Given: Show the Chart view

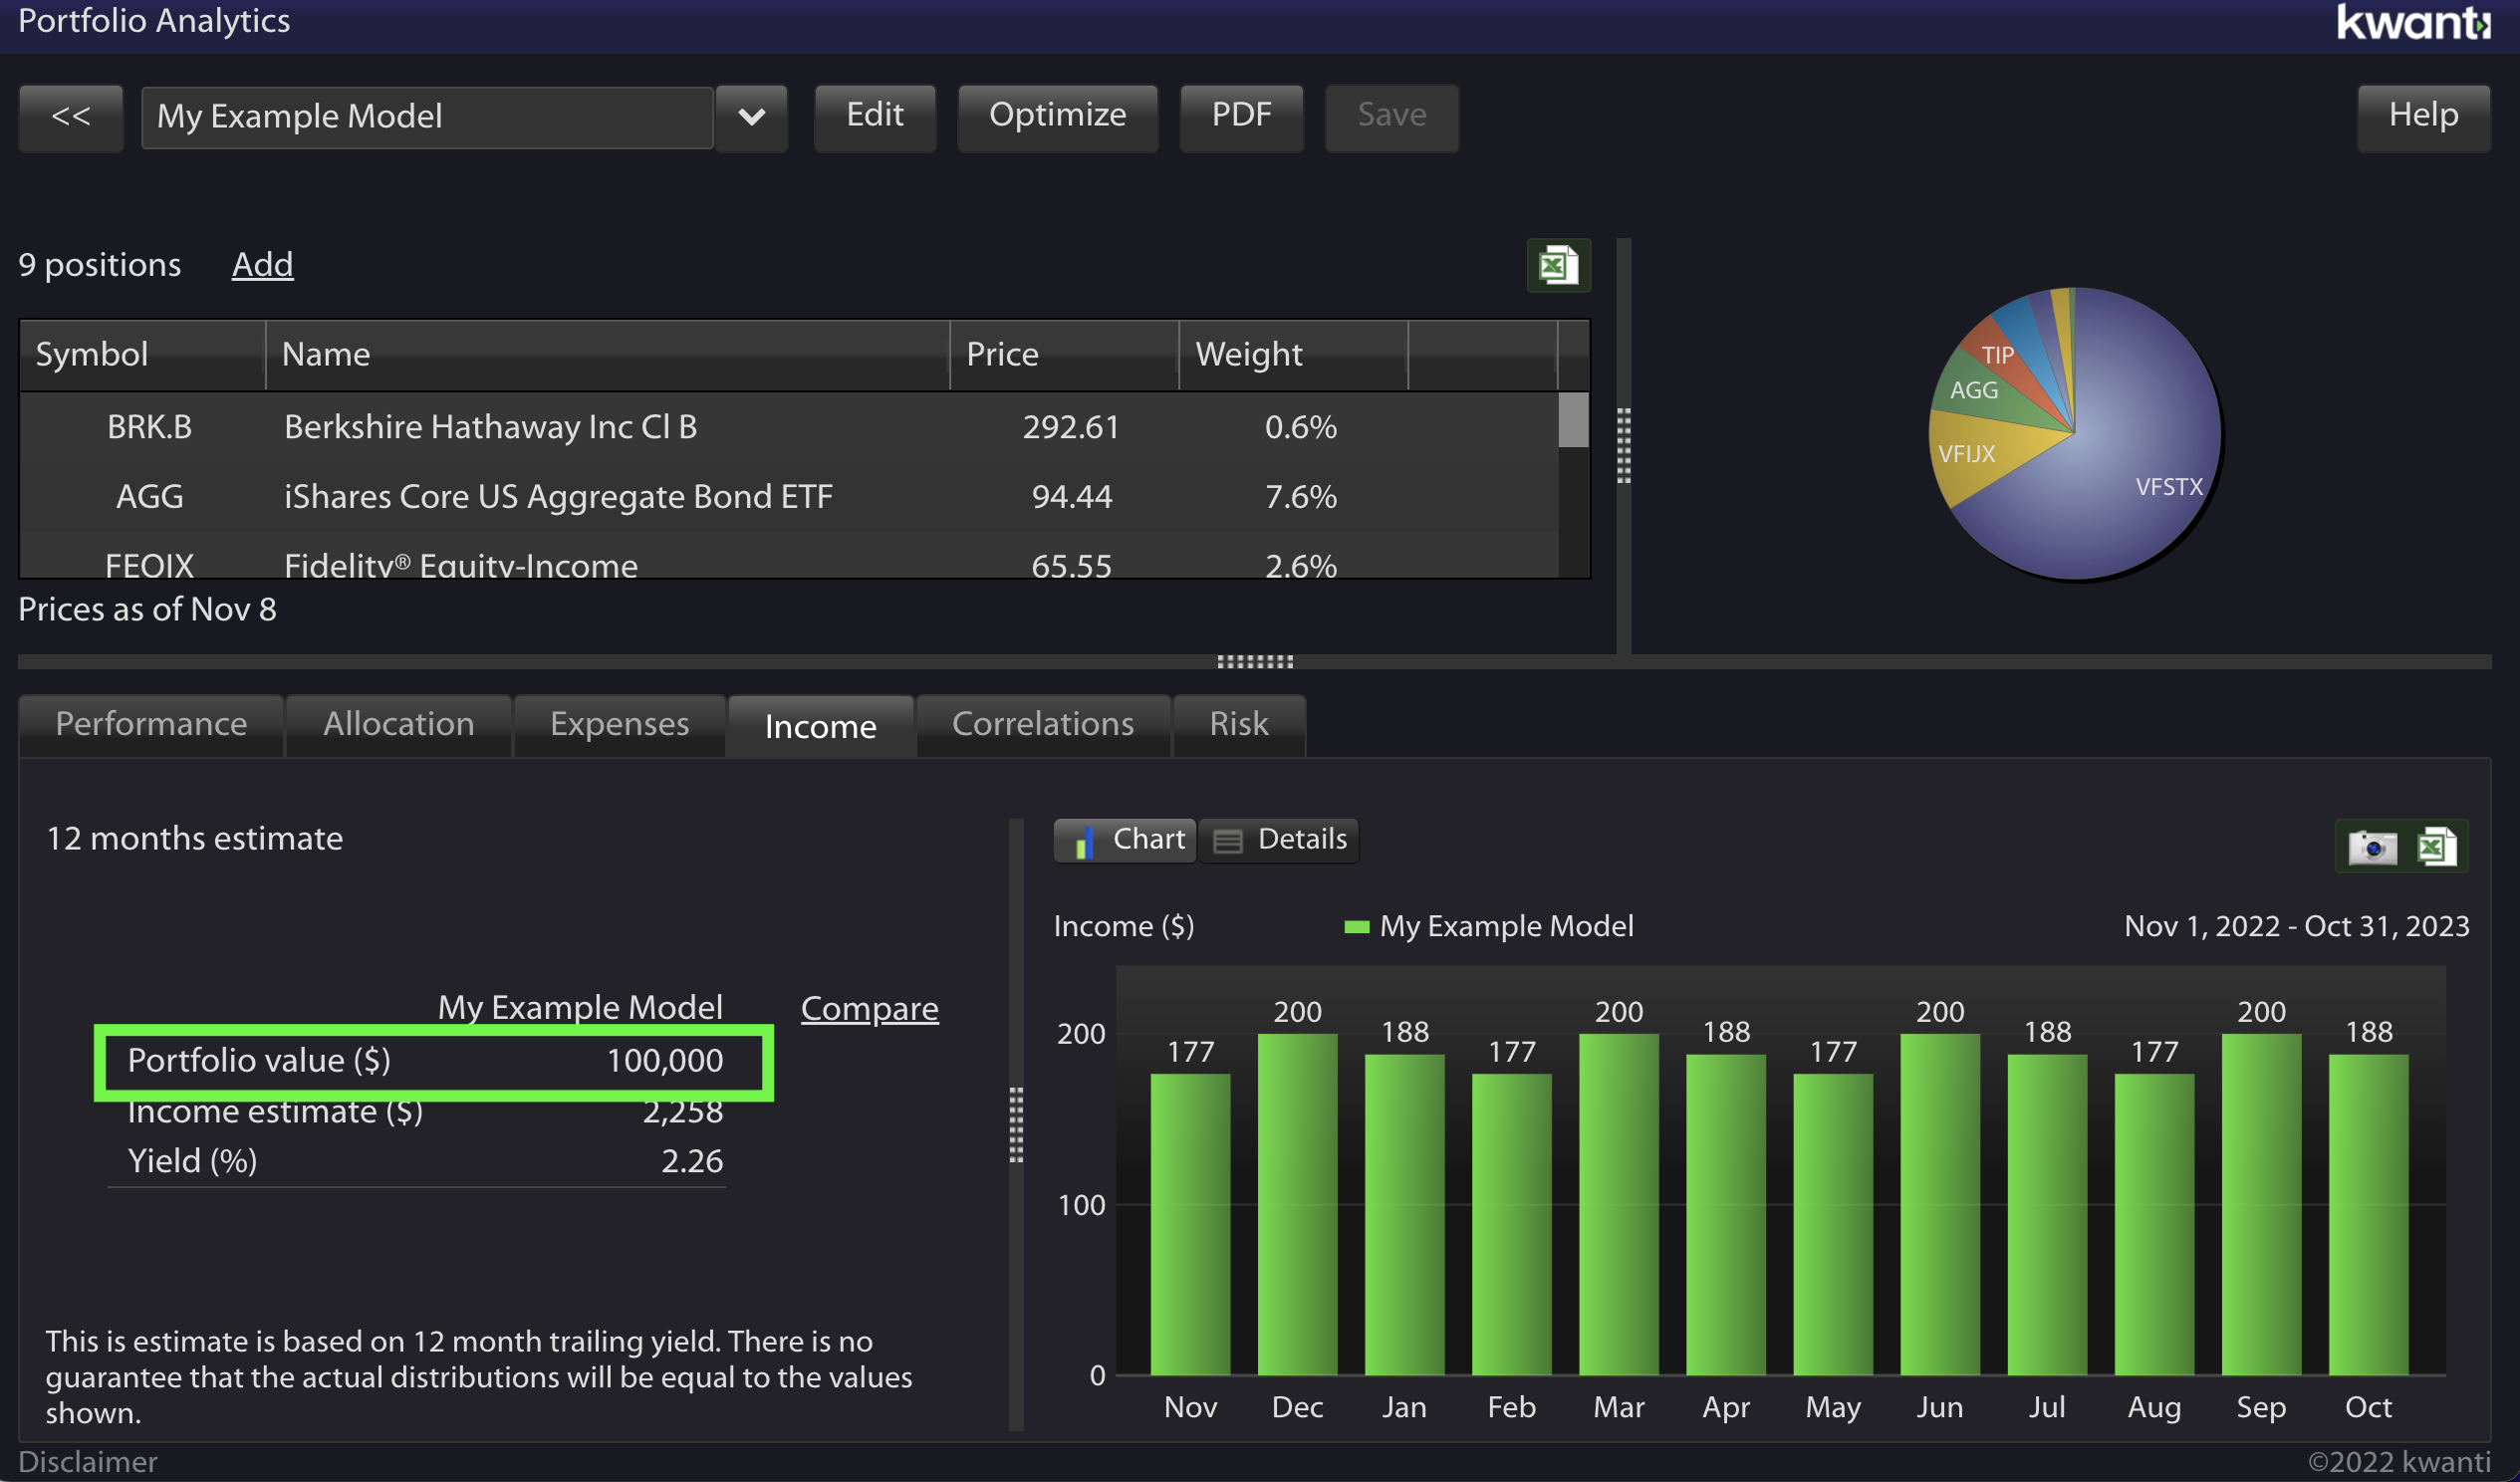Looking at the screenshot, I should tap(1125, 840).
